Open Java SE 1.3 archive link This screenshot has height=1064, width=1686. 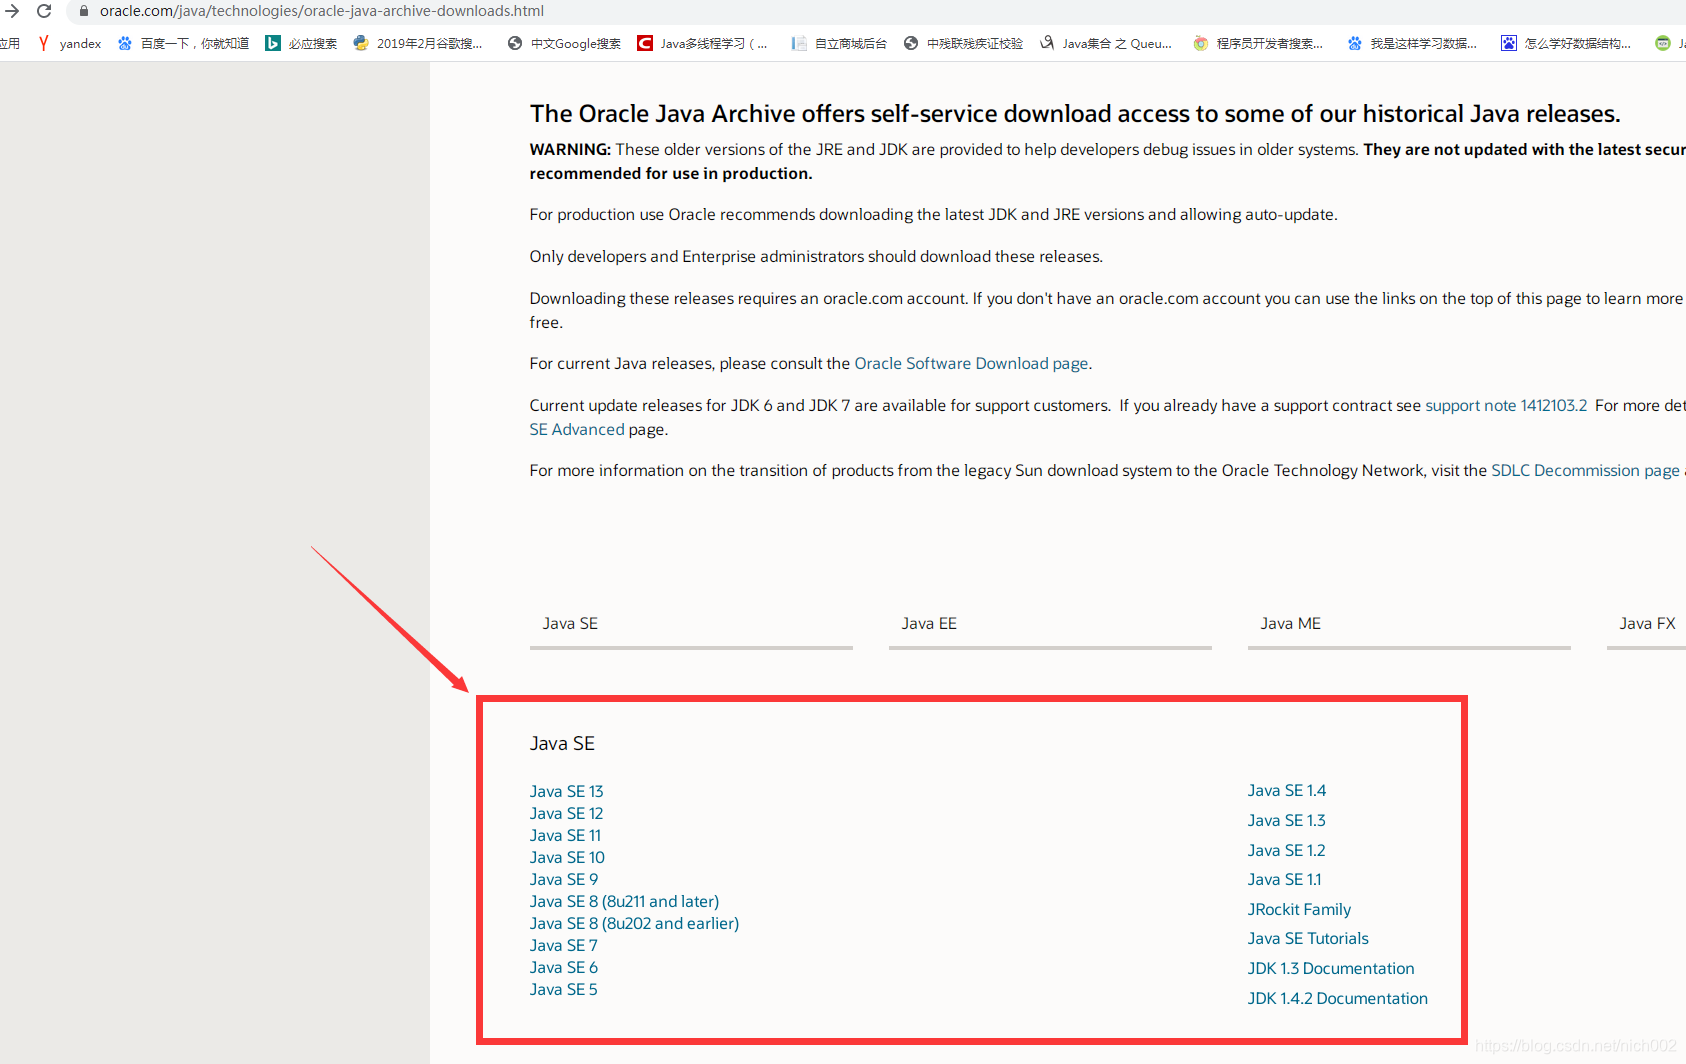click(1287, 821)
